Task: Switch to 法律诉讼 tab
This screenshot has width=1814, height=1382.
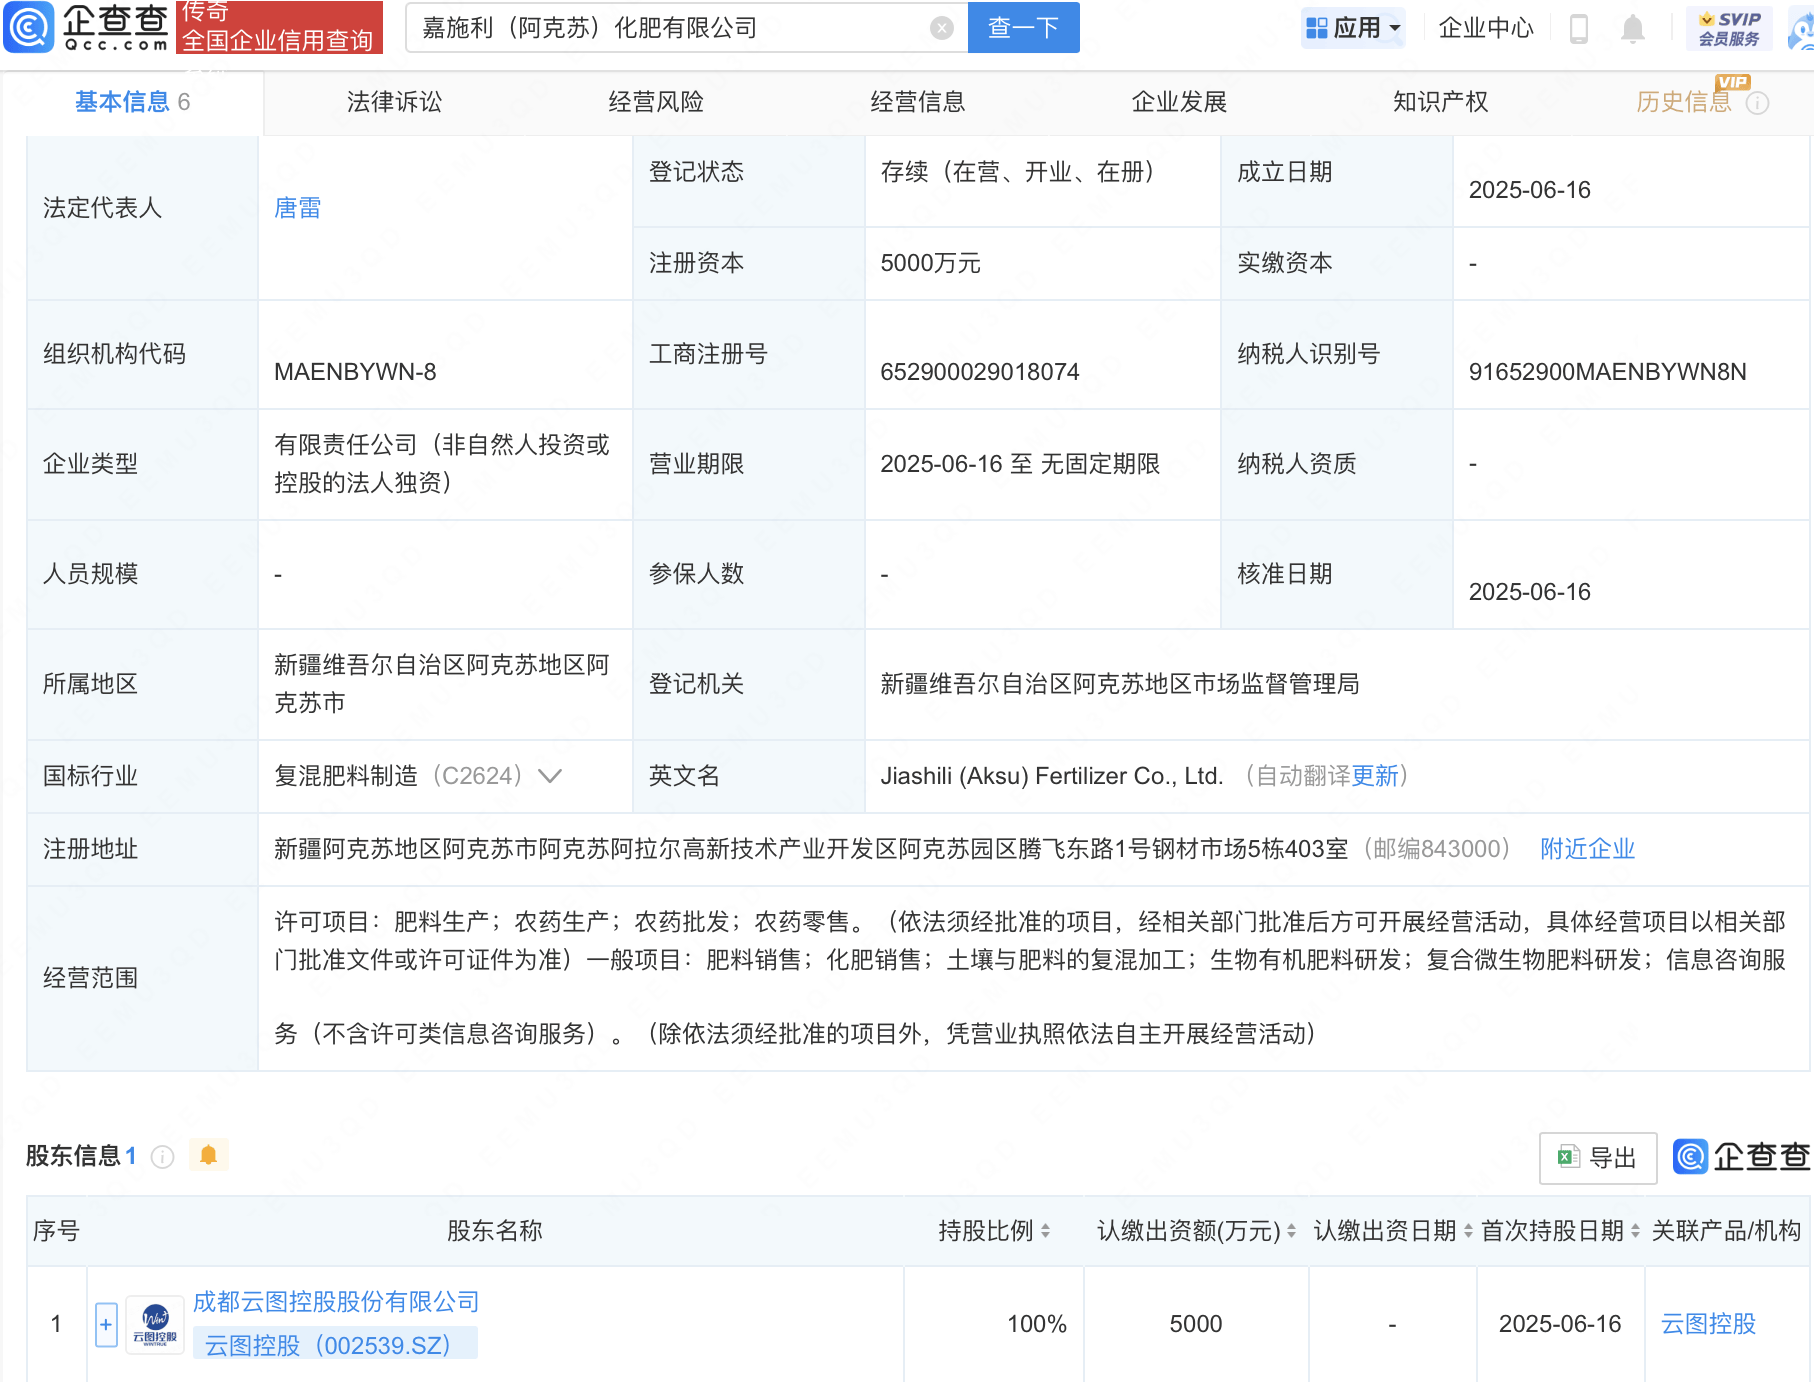Action: (394, 102)
